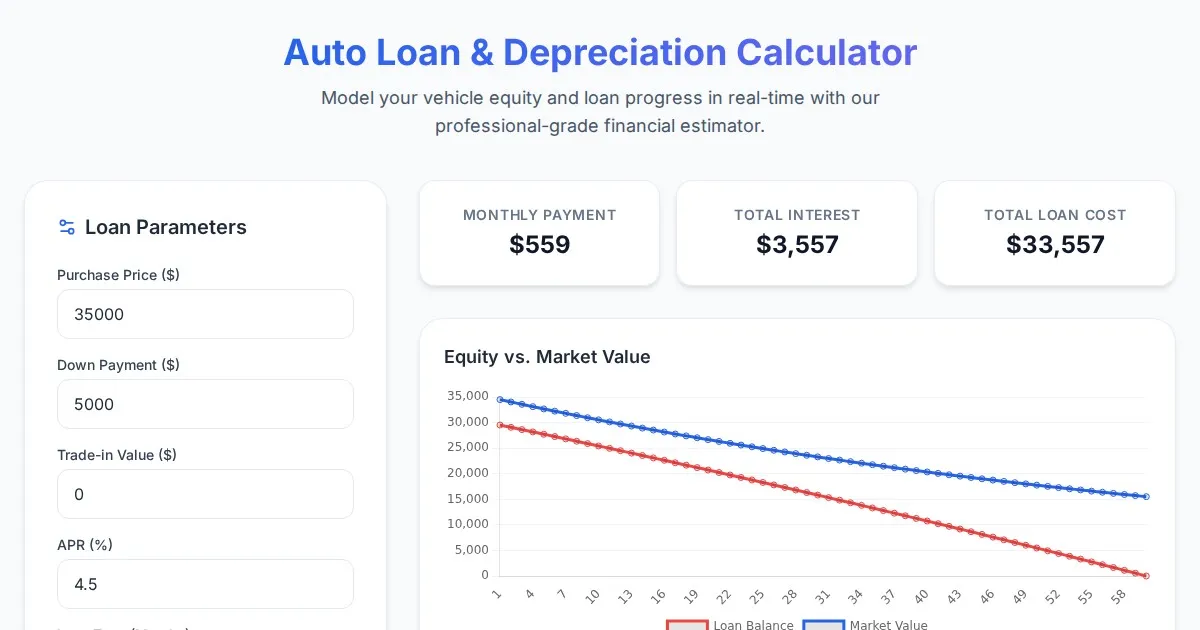Click the Equity vs. Market Value chart title

pyautogui.click(x=547, y=357)
